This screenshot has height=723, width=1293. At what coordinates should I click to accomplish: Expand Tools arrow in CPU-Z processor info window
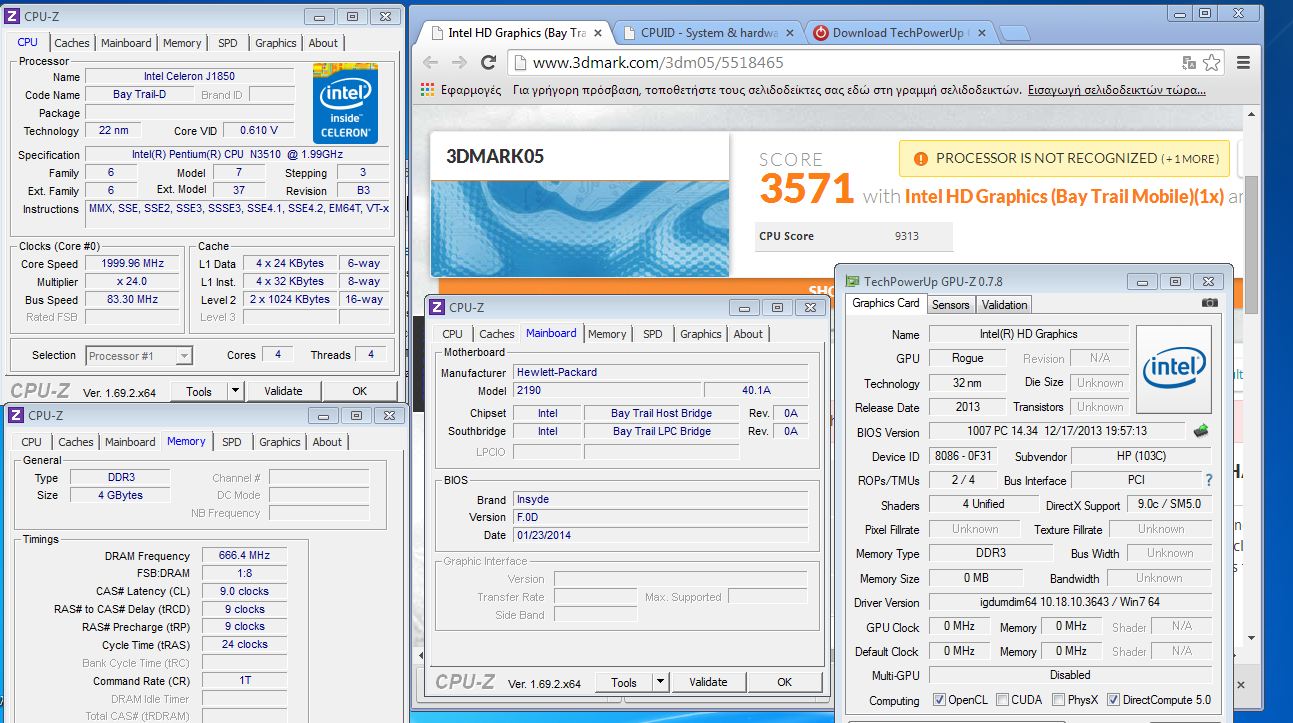(x=235, y=391)
